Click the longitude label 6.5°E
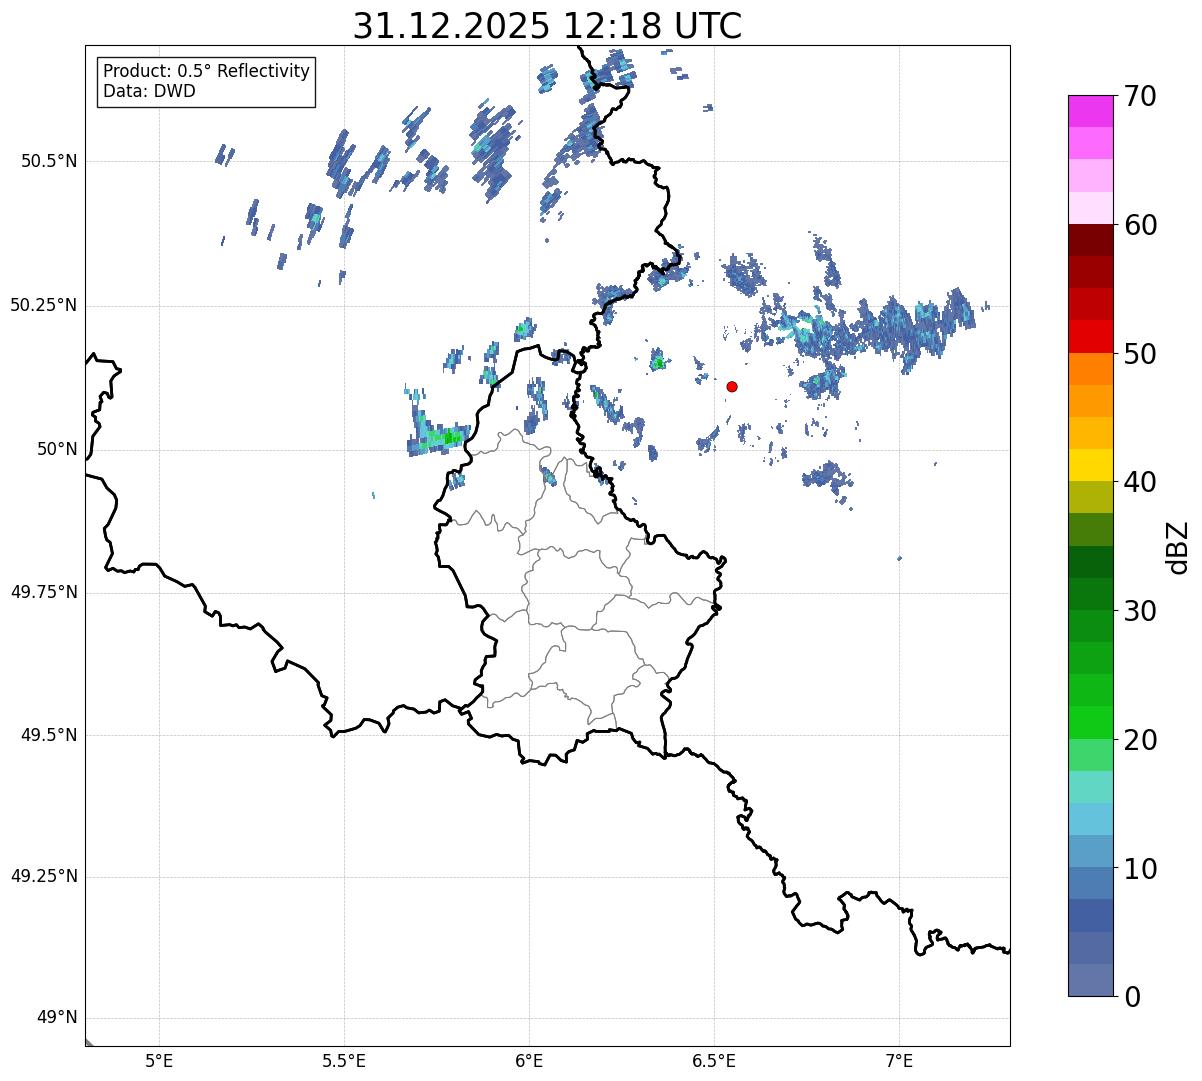This screenshot has height=1081, width=1202. [714, 1060]
